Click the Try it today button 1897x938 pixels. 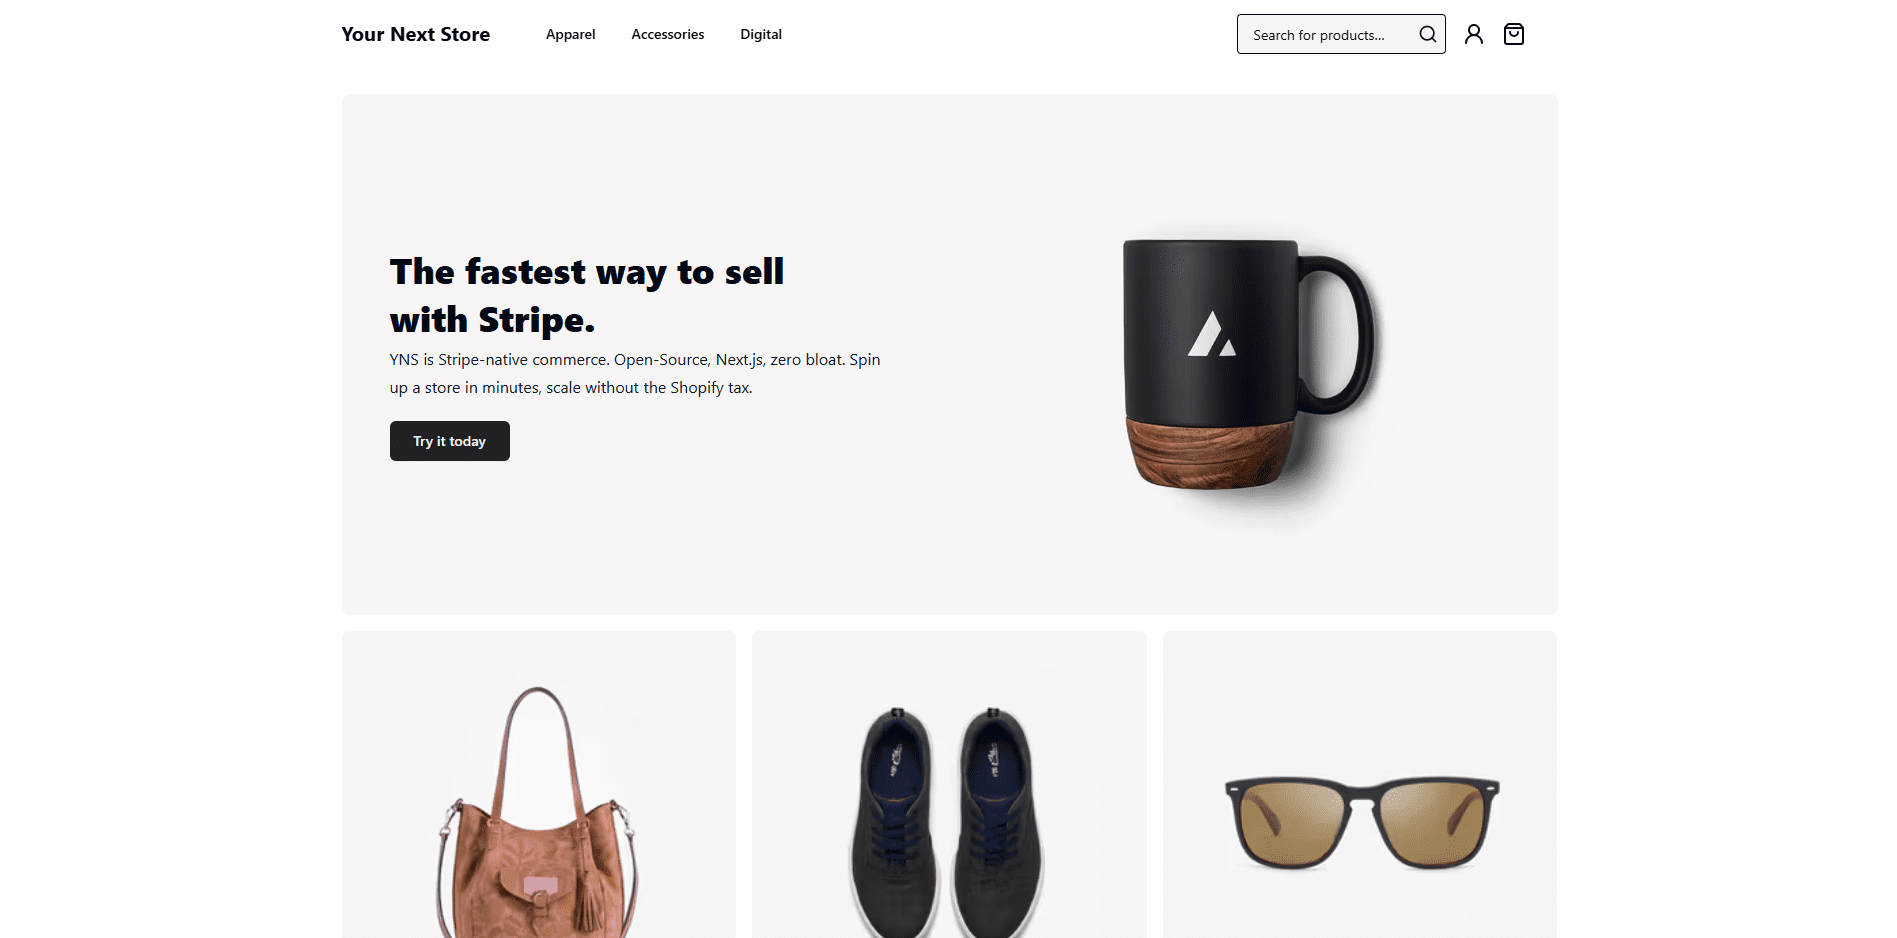[x=450, y=441]
